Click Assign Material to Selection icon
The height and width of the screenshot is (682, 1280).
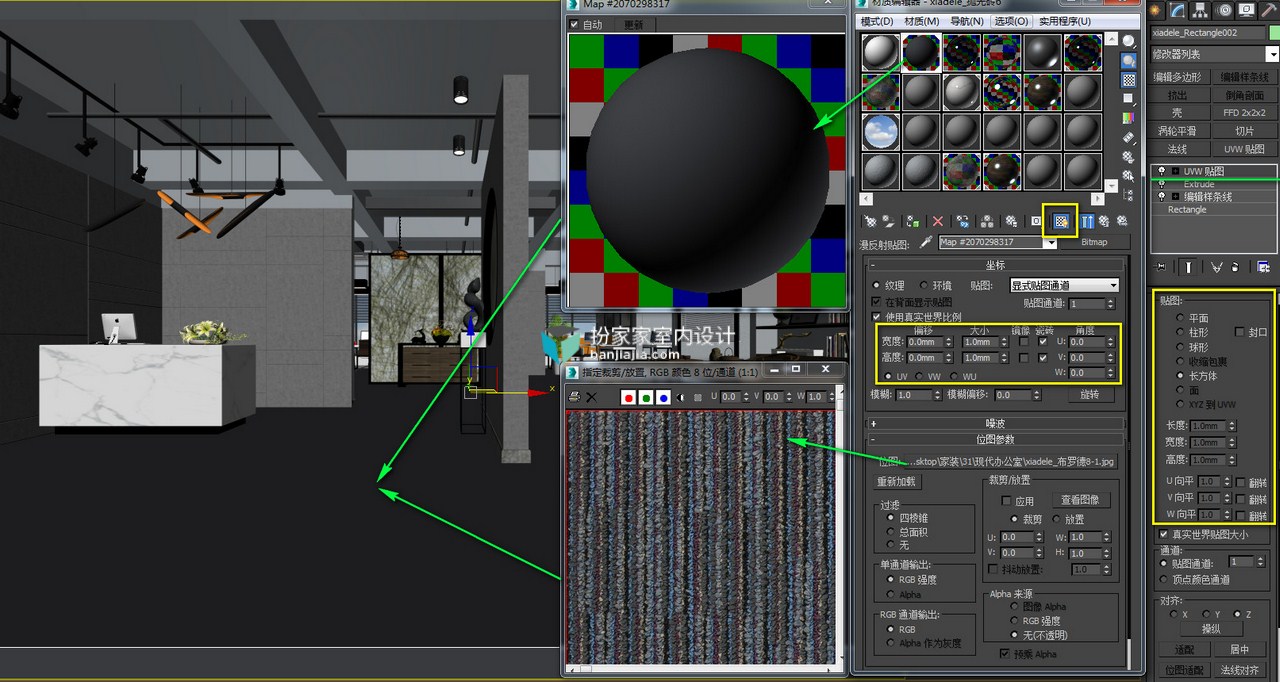(913, 221)
